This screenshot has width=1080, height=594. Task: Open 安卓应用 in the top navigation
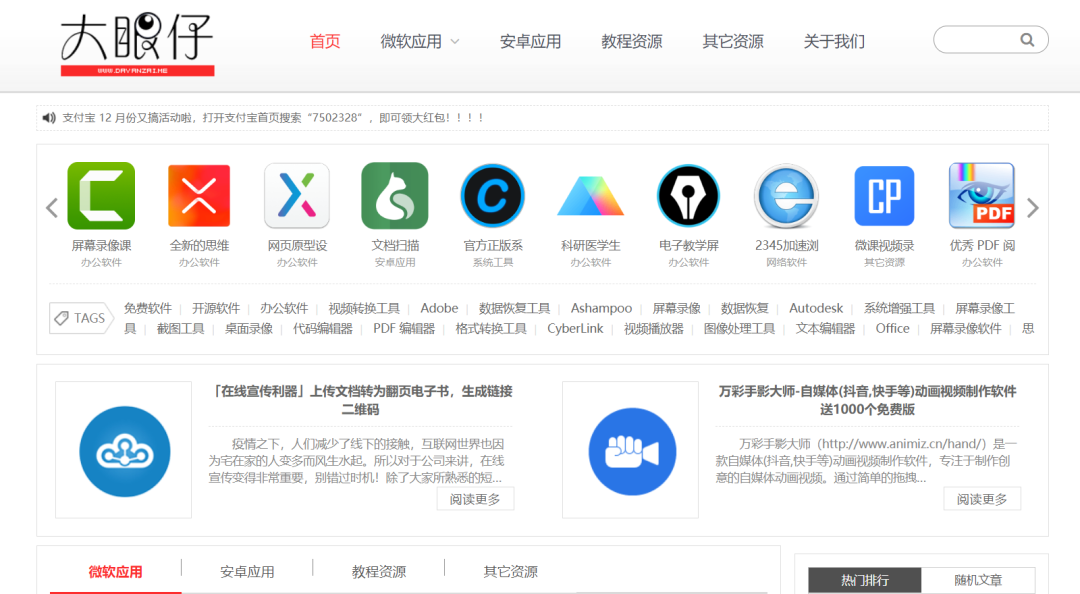coord(530,42)
